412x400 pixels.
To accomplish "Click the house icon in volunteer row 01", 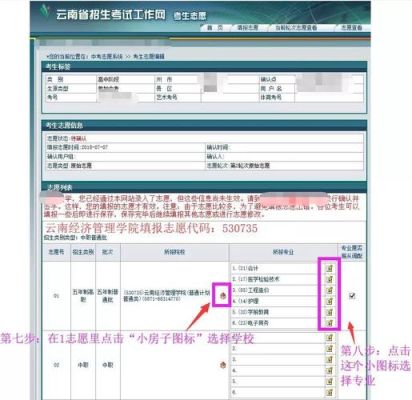I will coord(223,295).
